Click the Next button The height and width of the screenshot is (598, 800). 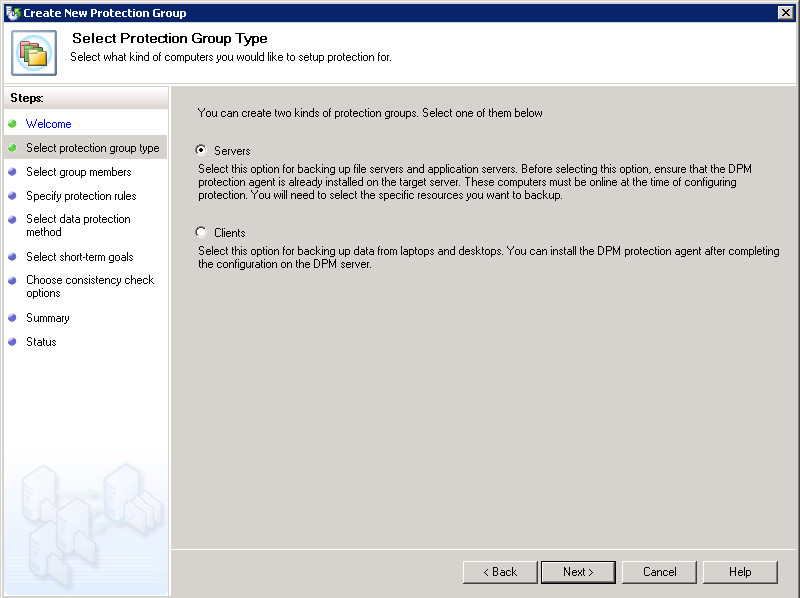(x=578, y=572)
